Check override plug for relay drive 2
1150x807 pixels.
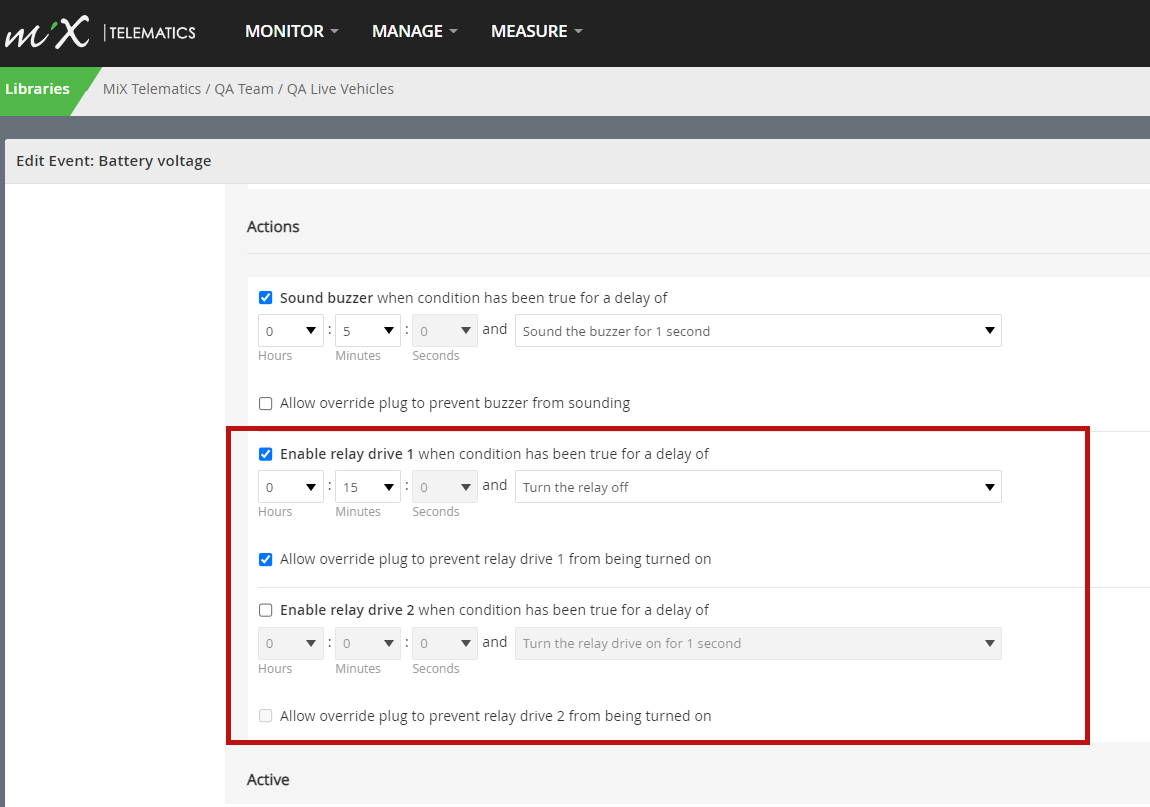[265, 716]
